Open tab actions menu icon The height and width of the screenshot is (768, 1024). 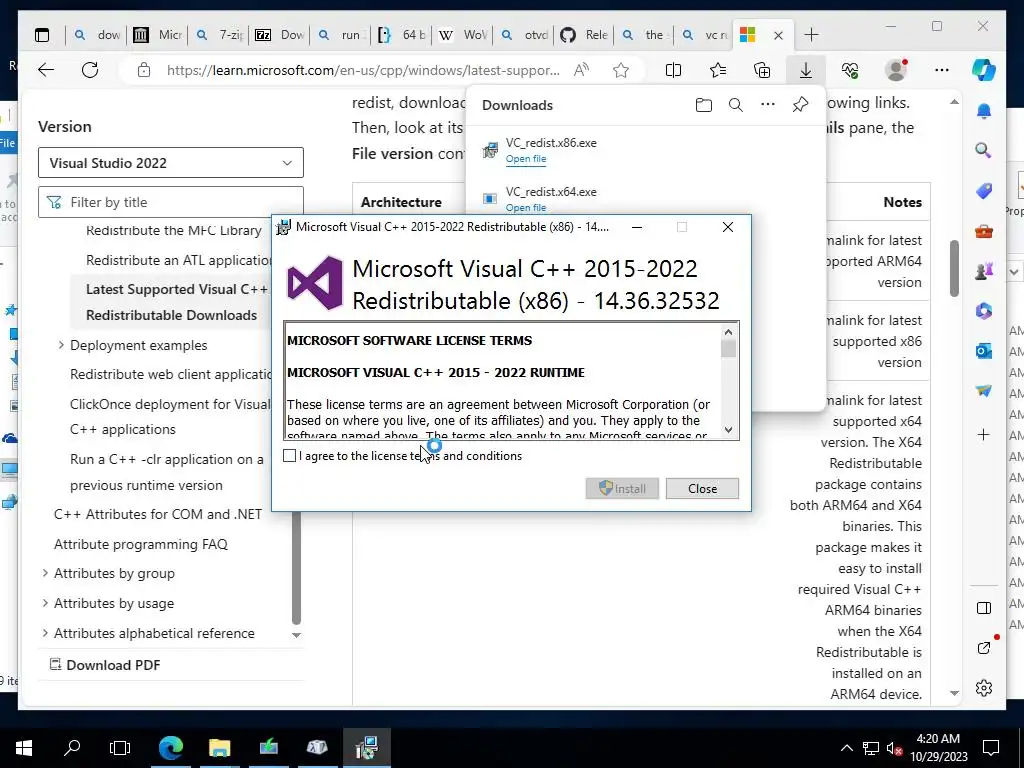tap(42, 35)
